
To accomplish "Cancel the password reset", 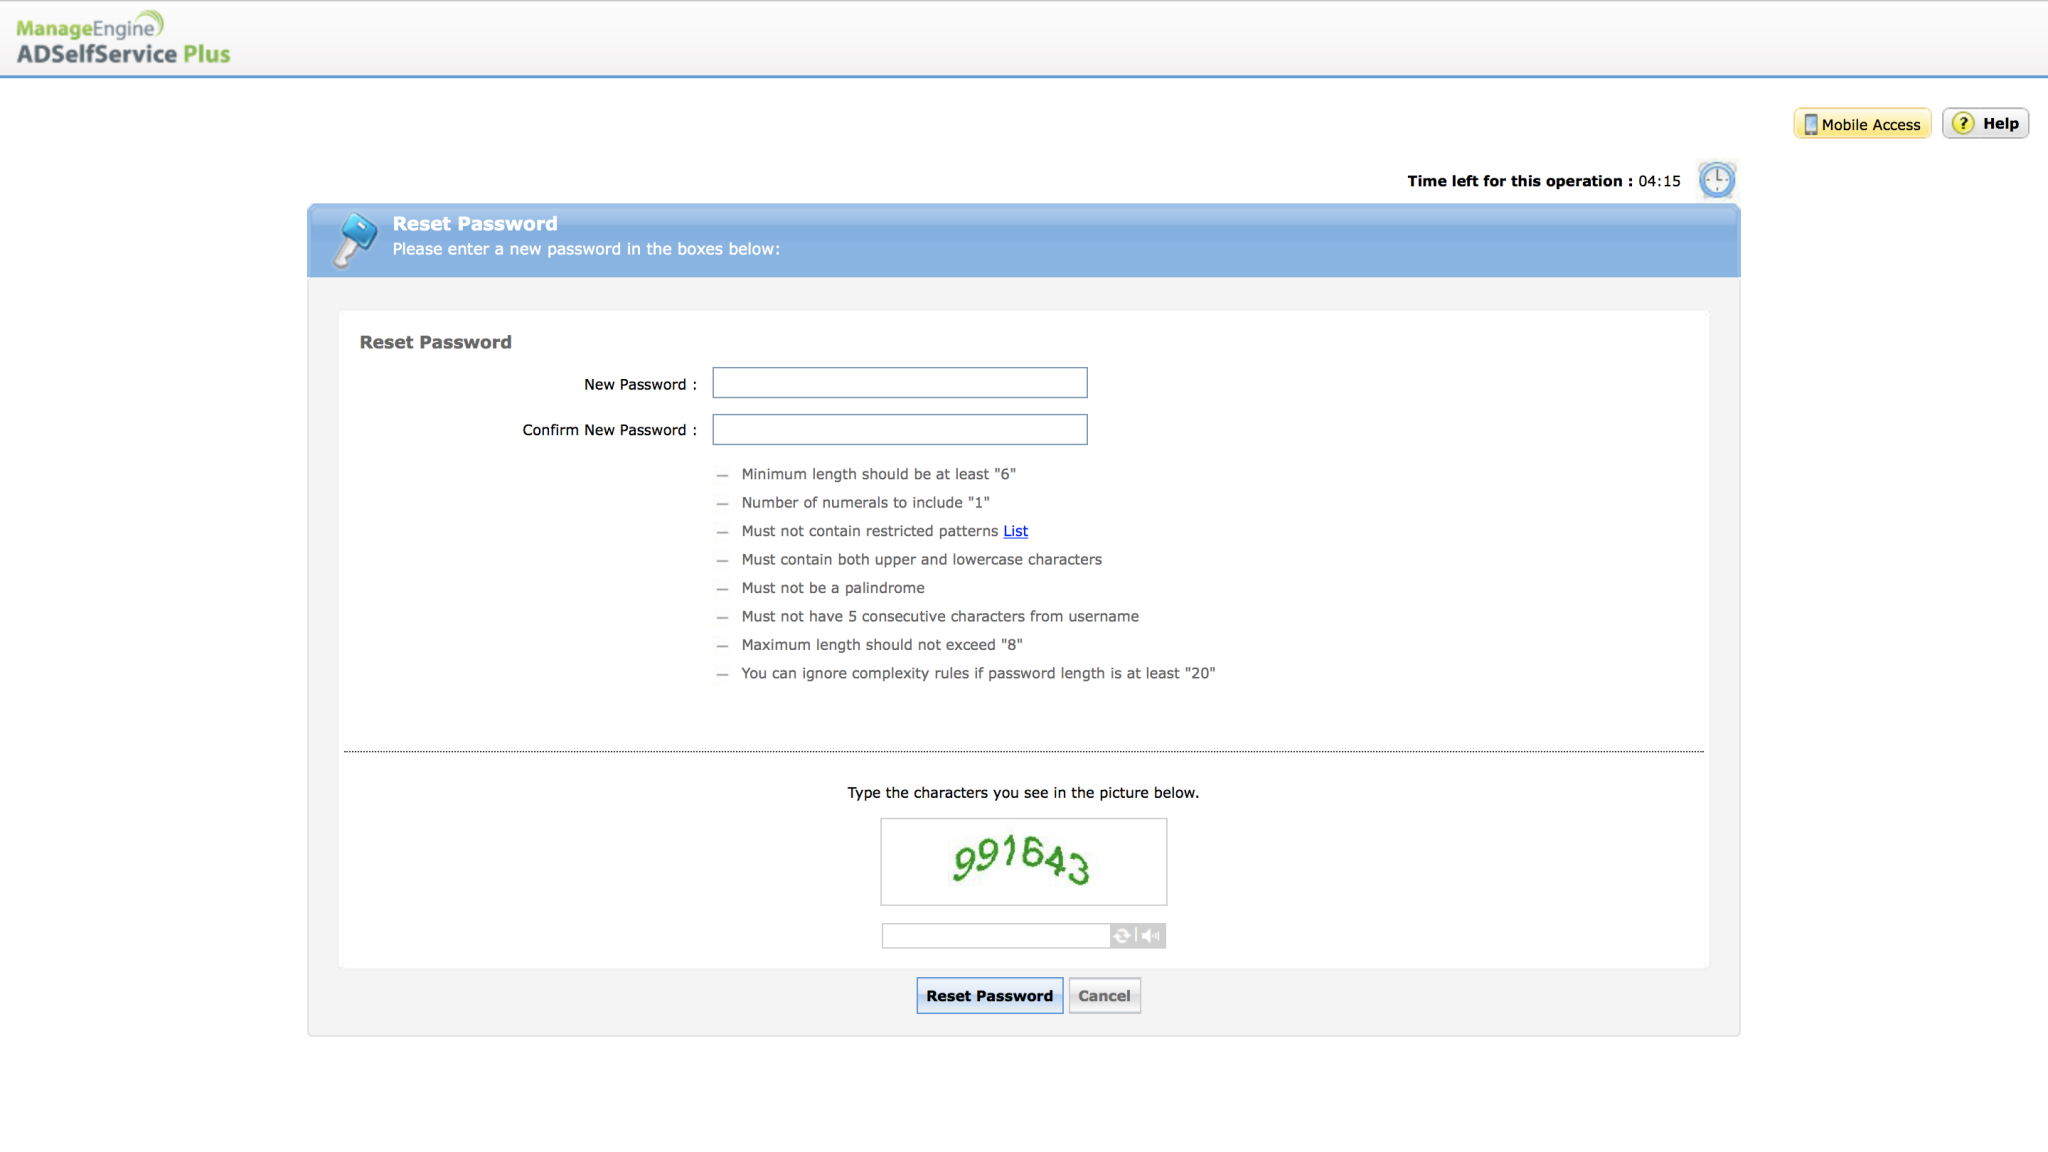I will click(1104, 996).
